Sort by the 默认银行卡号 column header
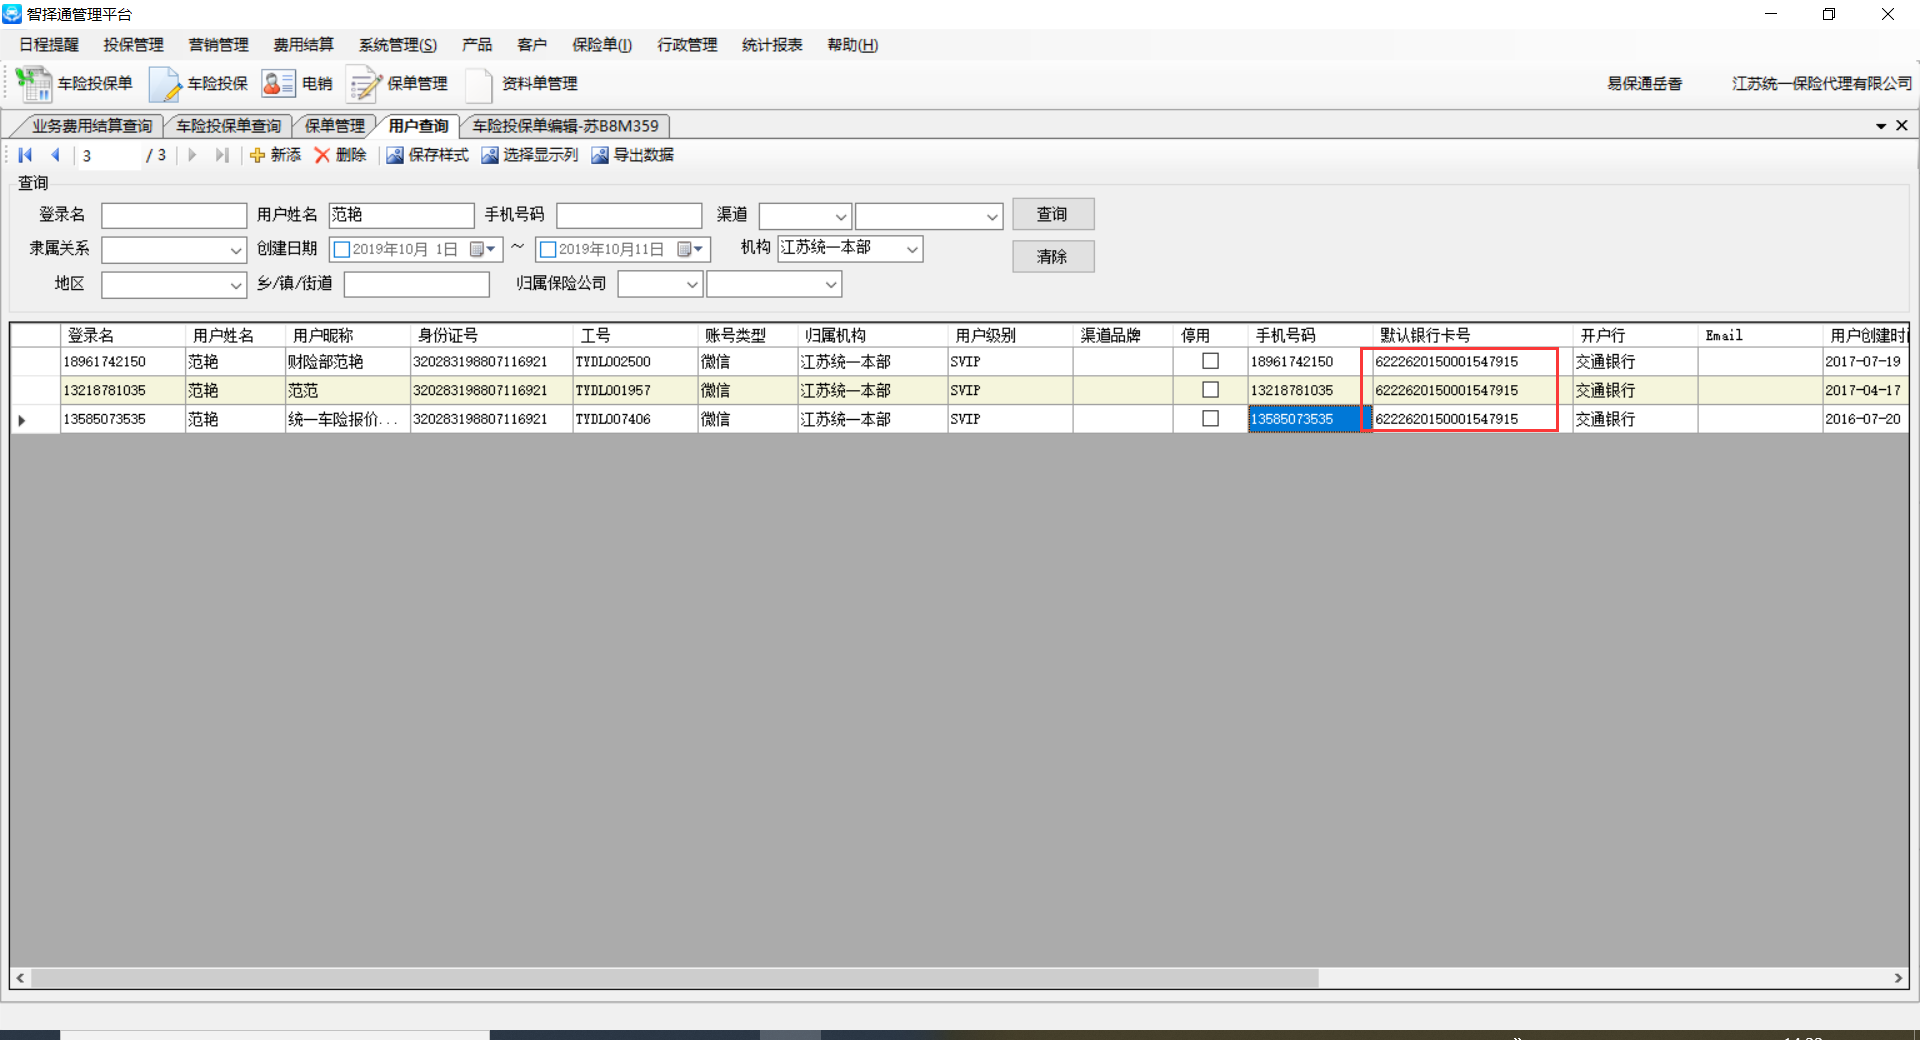Image resolution: width=1920 pixels, height=1040 pixels. [x=1473, y=335]
